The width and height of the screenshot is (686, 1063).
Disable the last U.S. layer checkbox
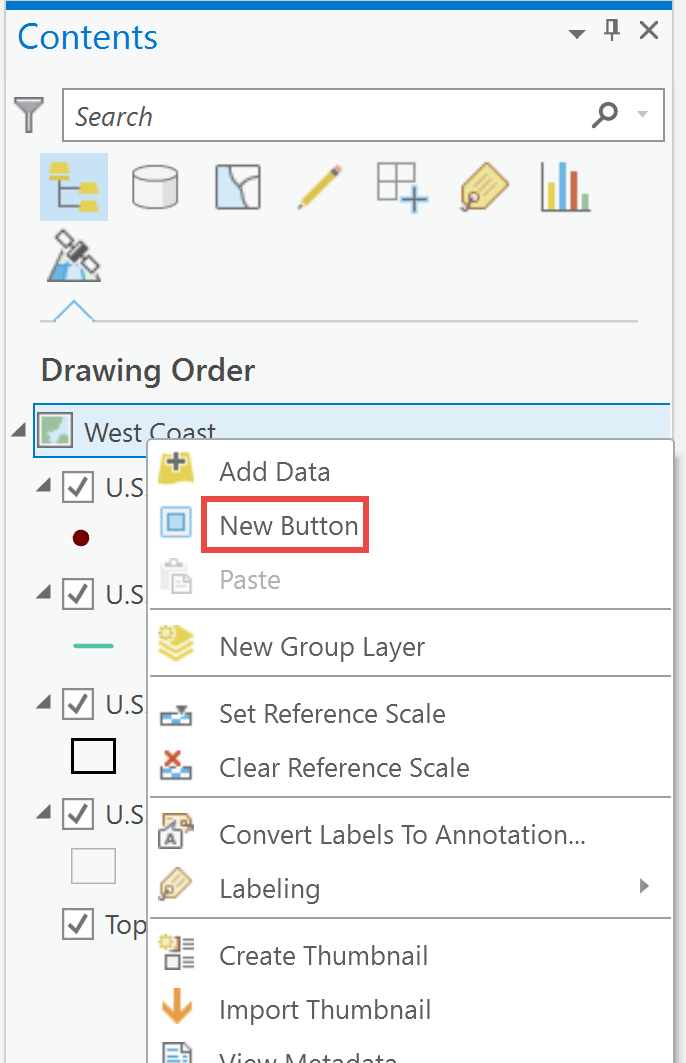(x=77, y=814)
